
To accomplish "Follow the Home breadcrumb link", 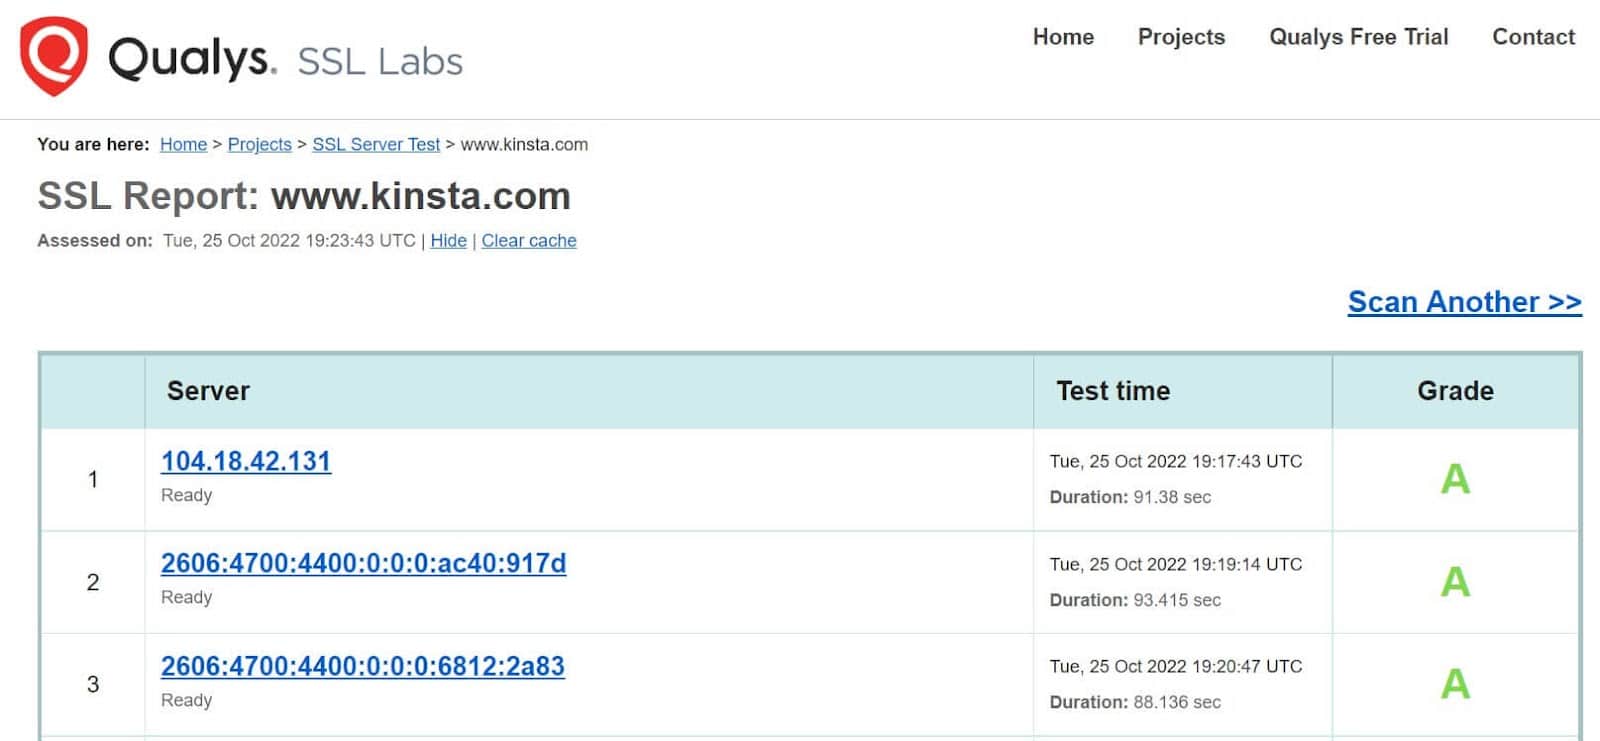I will (x=183, y=144).
